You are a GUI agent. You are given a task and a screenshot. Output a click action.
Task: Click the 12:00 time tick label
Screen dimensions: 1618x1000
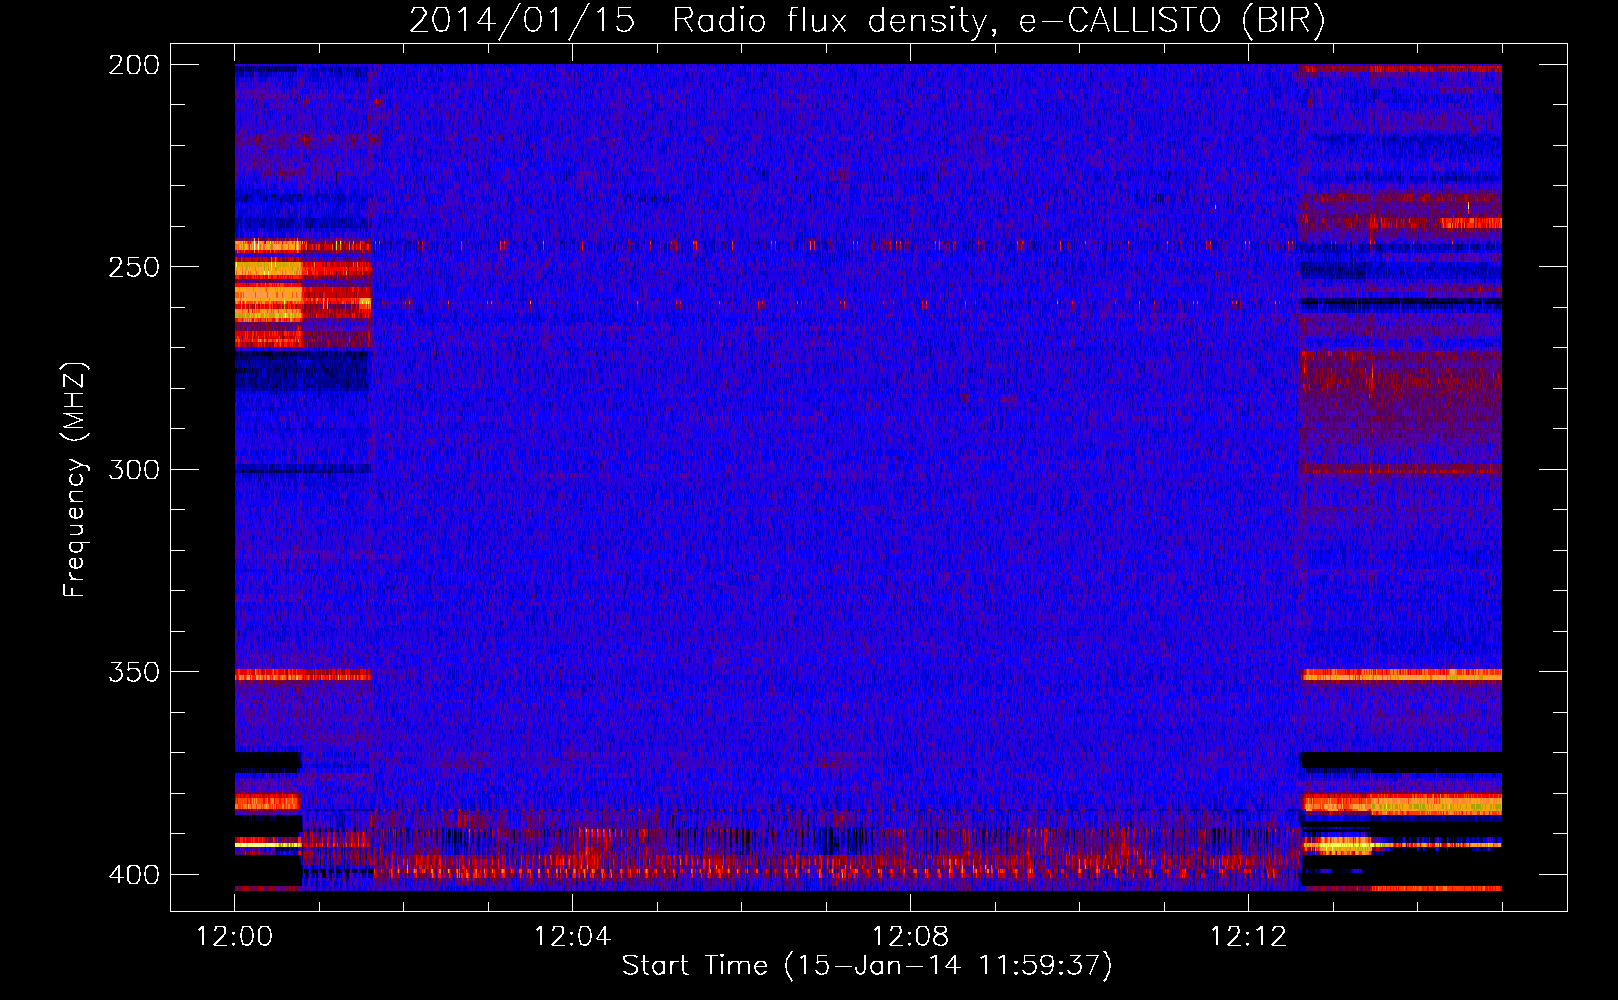[235, 936]
